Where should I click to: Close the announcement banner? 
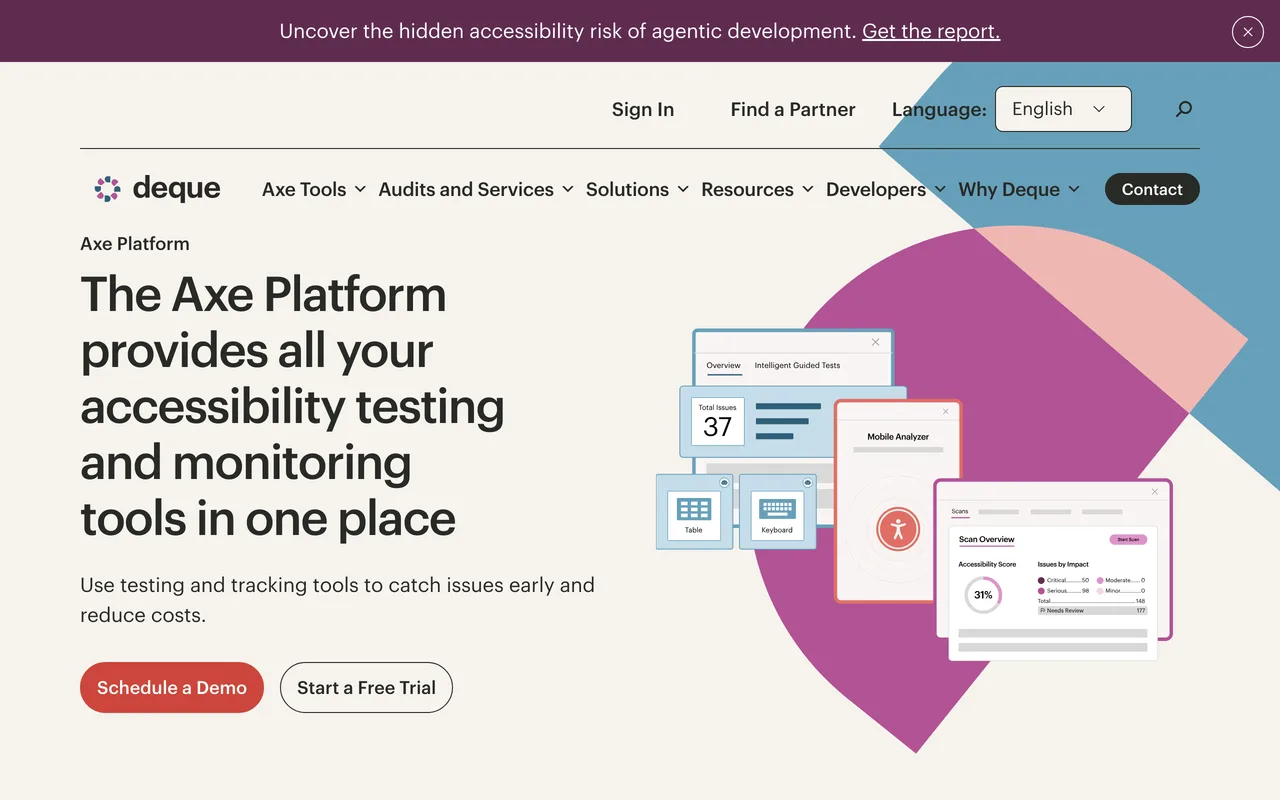click(1247, 32)
